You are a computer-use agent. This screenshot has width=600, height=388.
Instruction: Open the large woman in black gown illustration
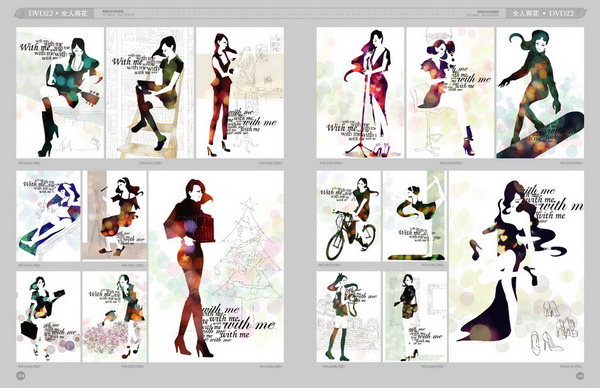pos(517,266)
